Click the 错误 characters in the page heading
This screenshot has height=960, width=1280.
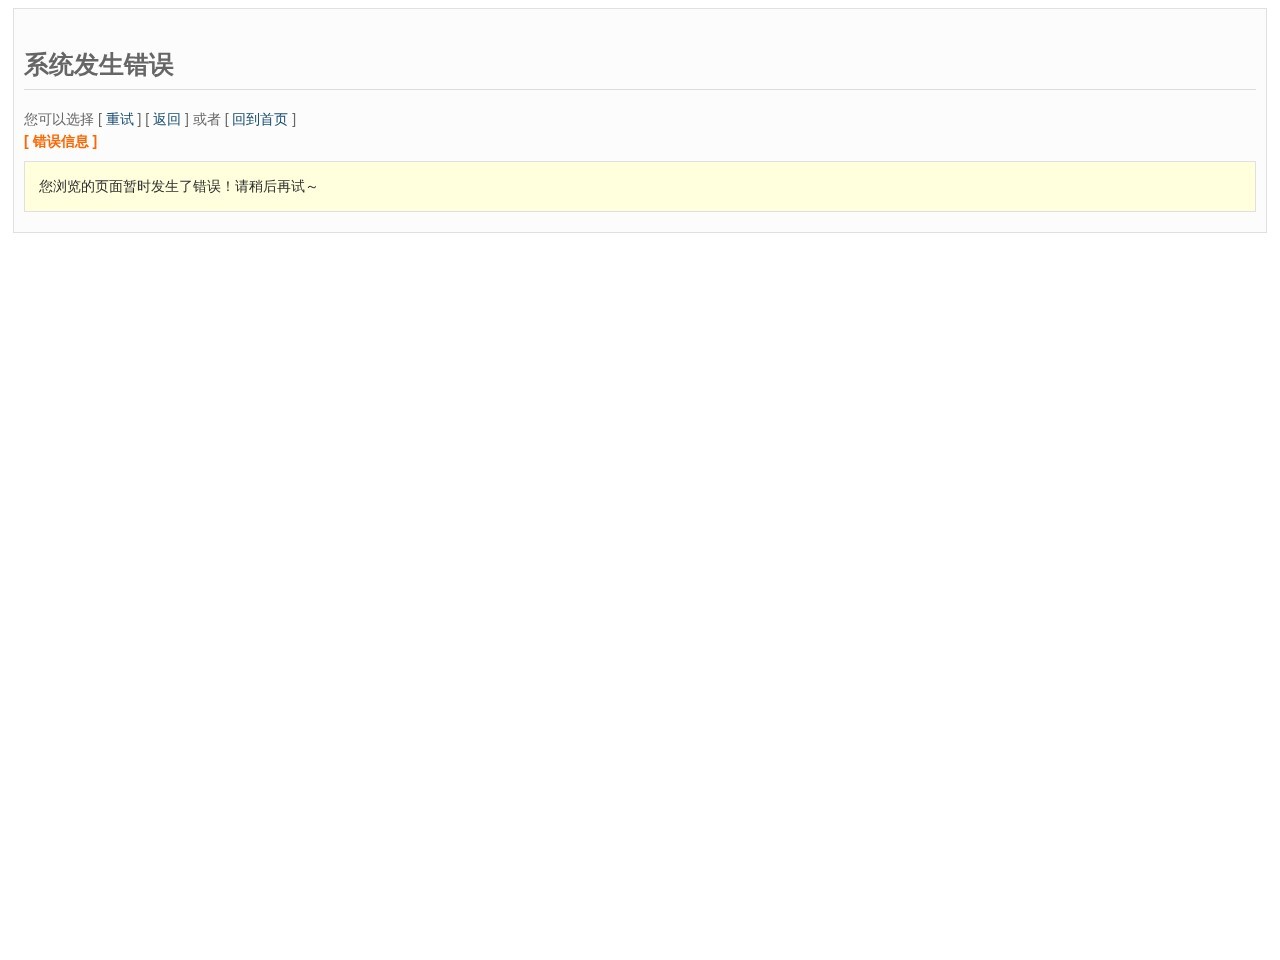pyautogui.click(x=148, y=65)
